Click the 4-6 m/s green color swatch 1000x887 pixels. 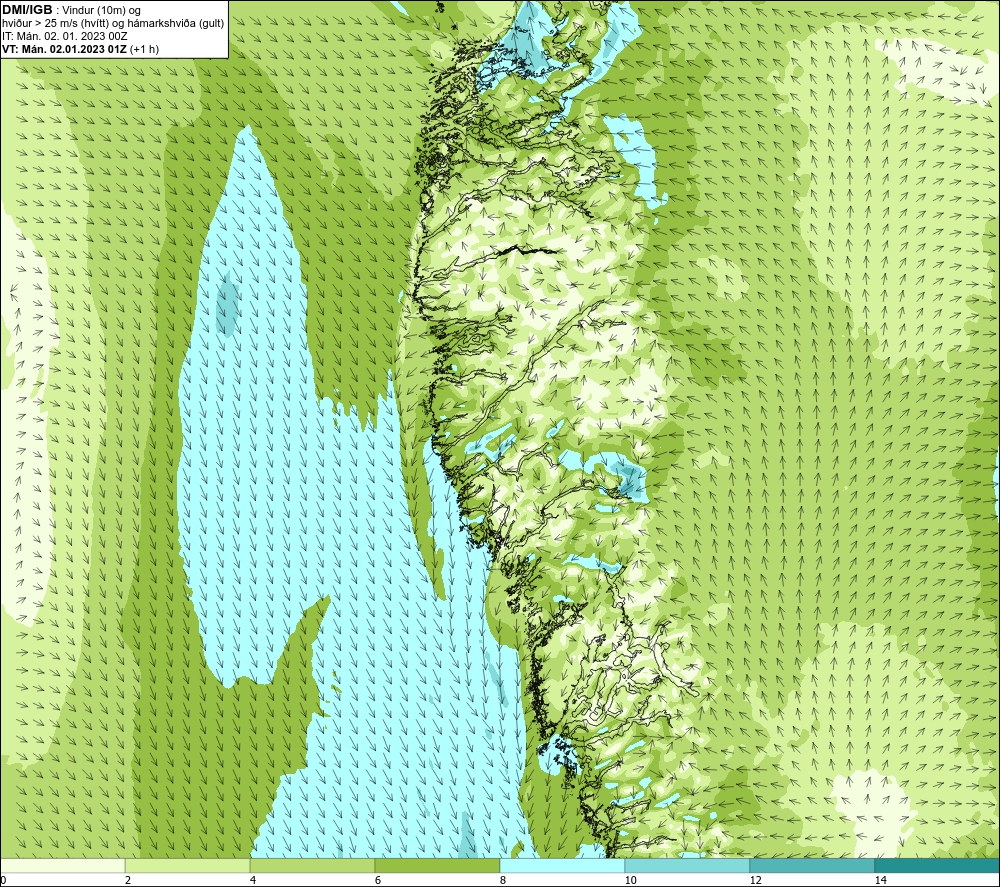(312, 865)
